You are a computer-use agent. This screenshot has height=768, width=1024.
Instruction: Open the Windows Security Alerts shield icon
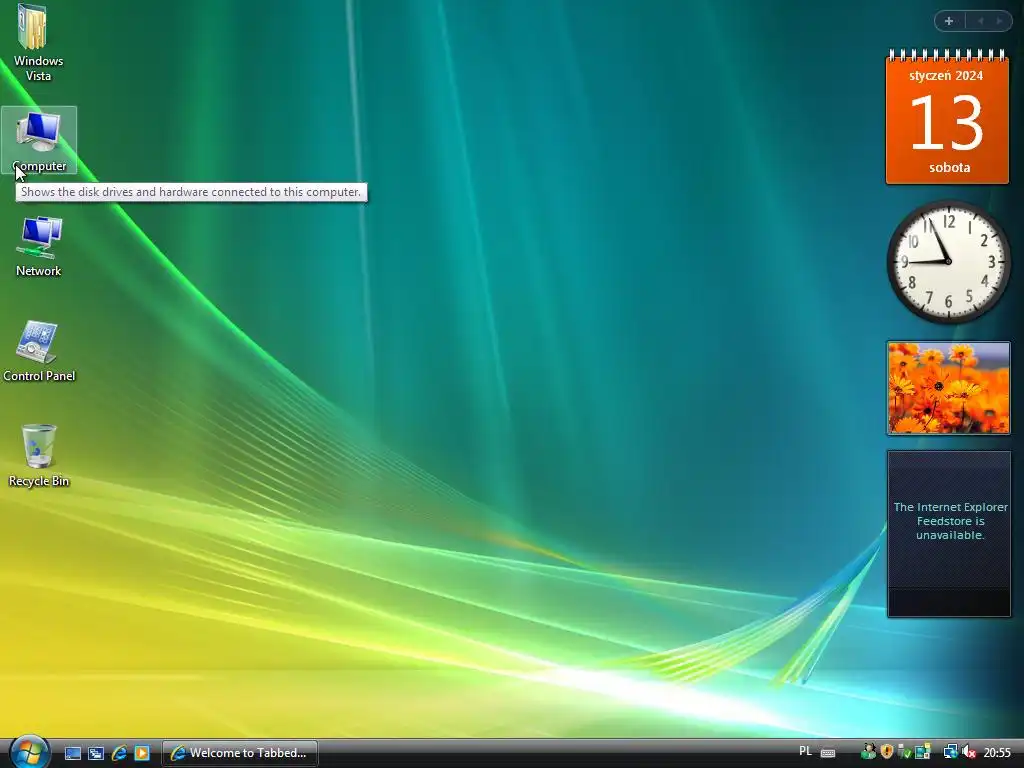tap(886, 752)
